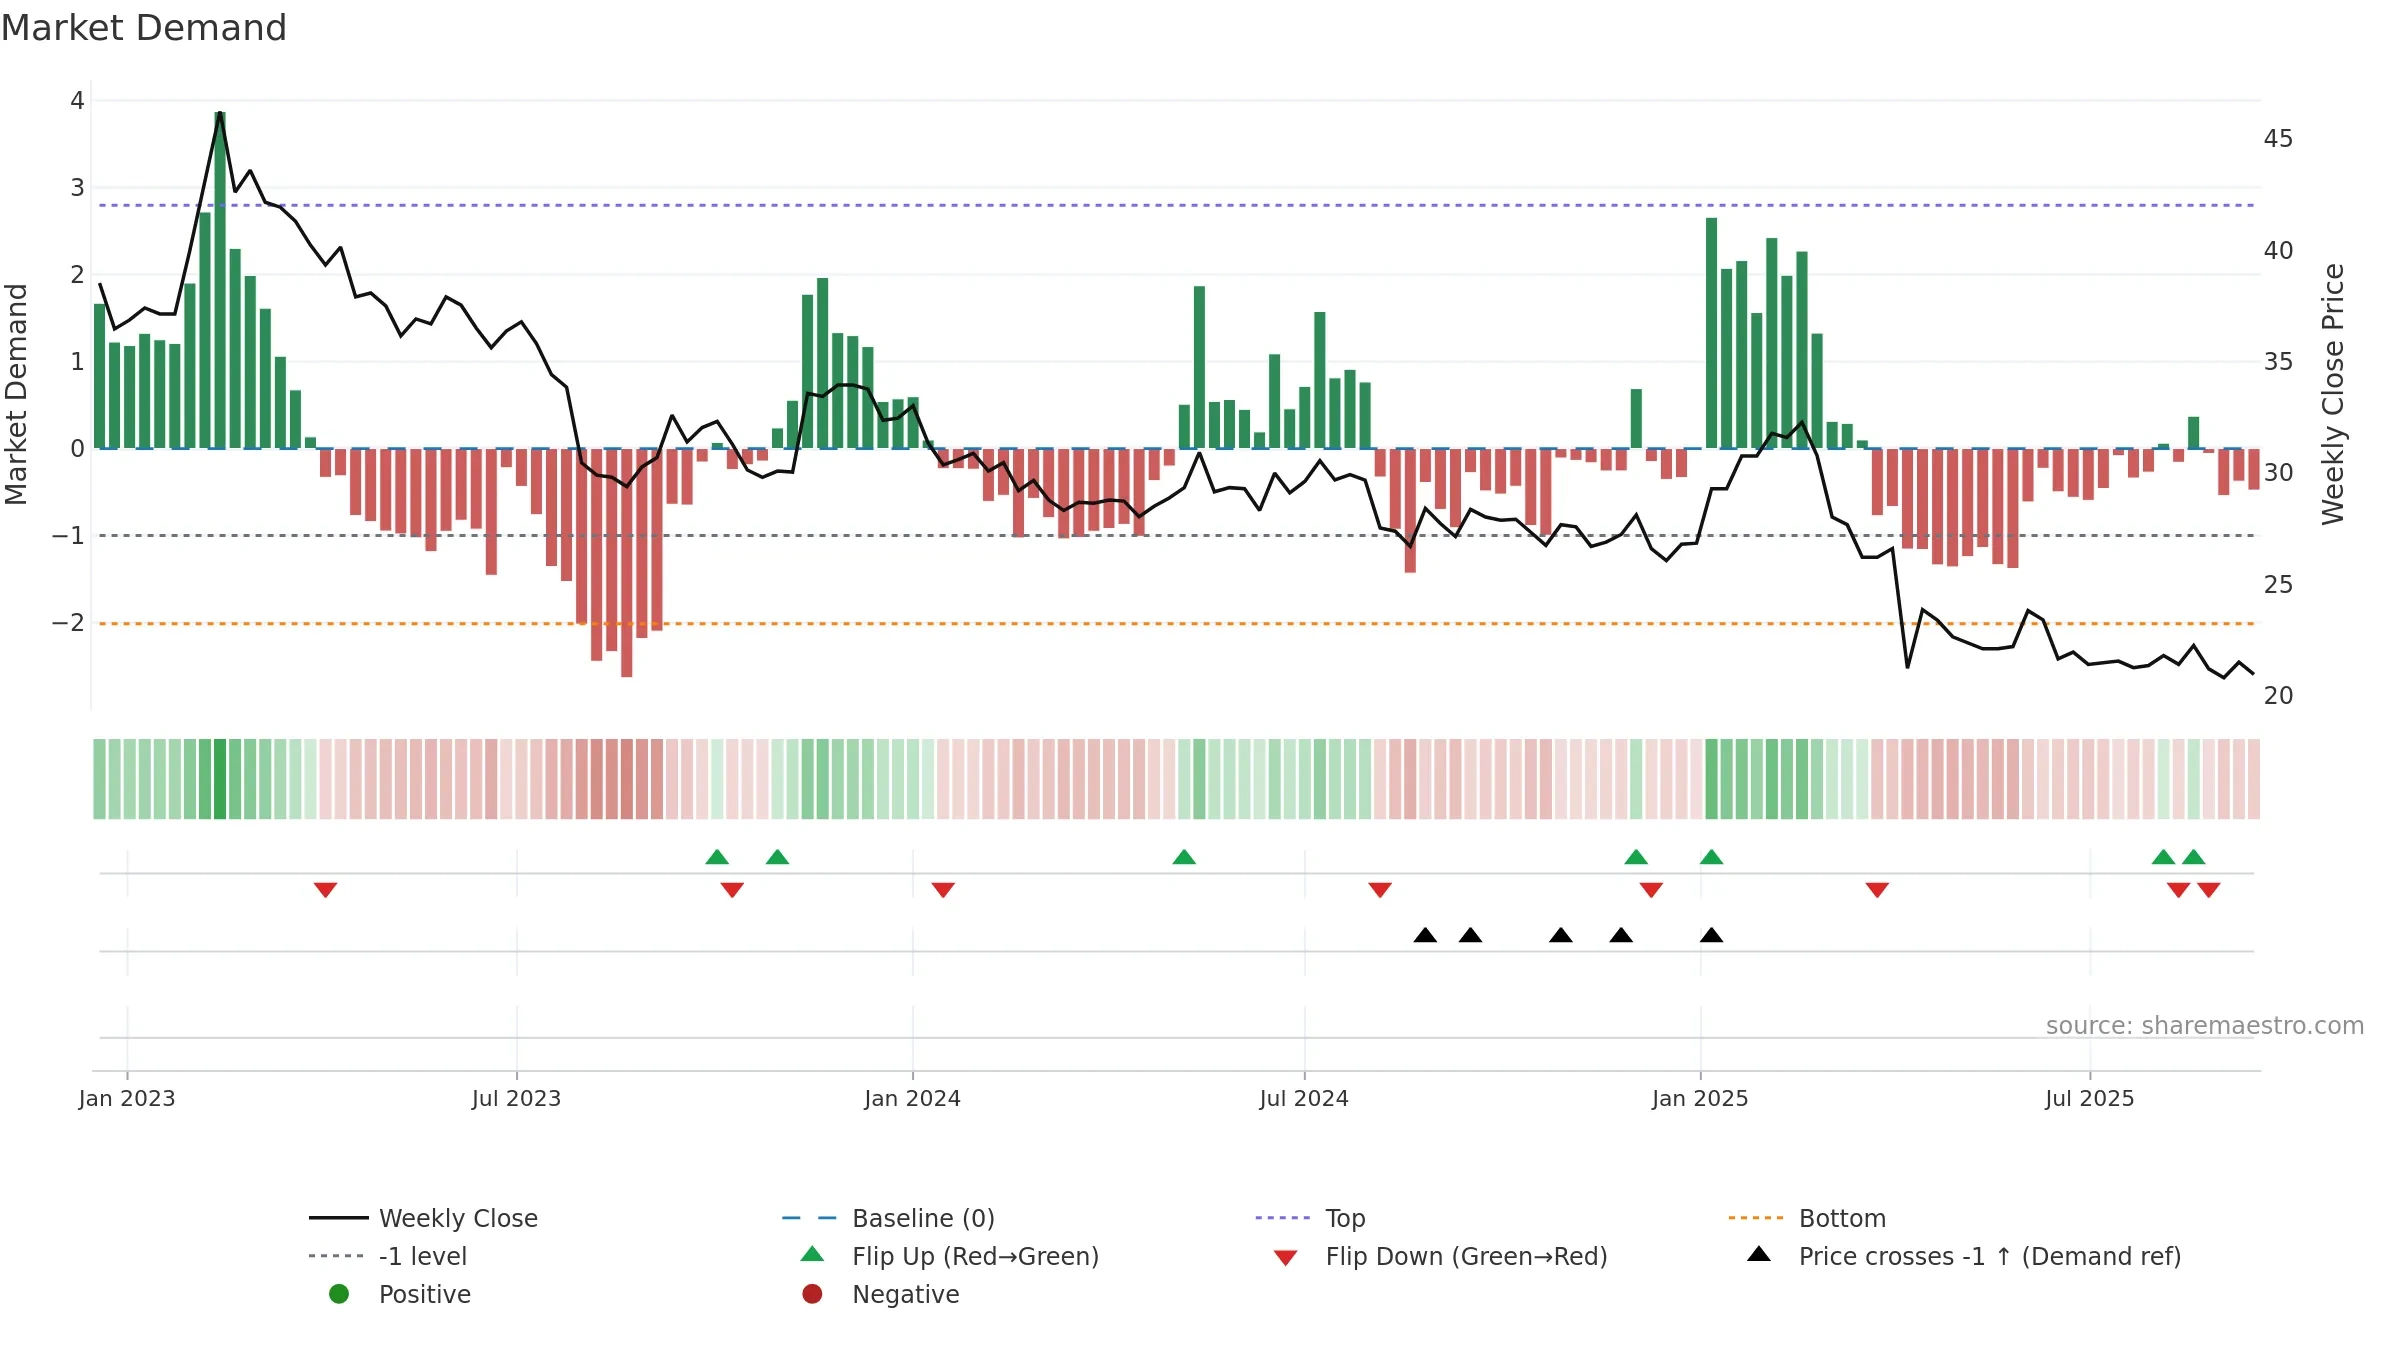
Task: Click the 'Flip Down (Green→Red)' legend label
Action: click(1466, 1256)
